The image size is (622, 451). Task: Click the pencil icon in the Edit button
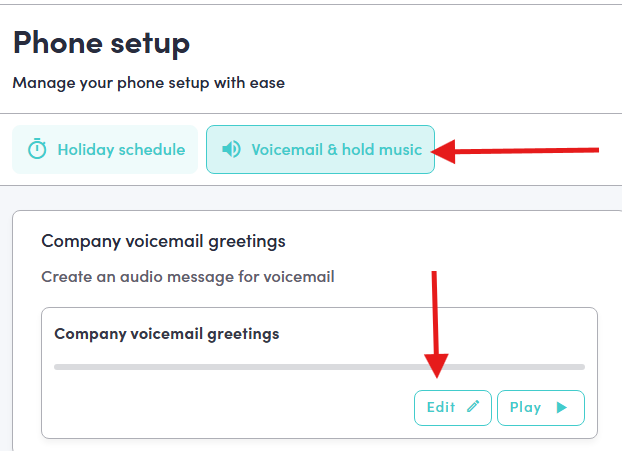(x=473, y=407)
